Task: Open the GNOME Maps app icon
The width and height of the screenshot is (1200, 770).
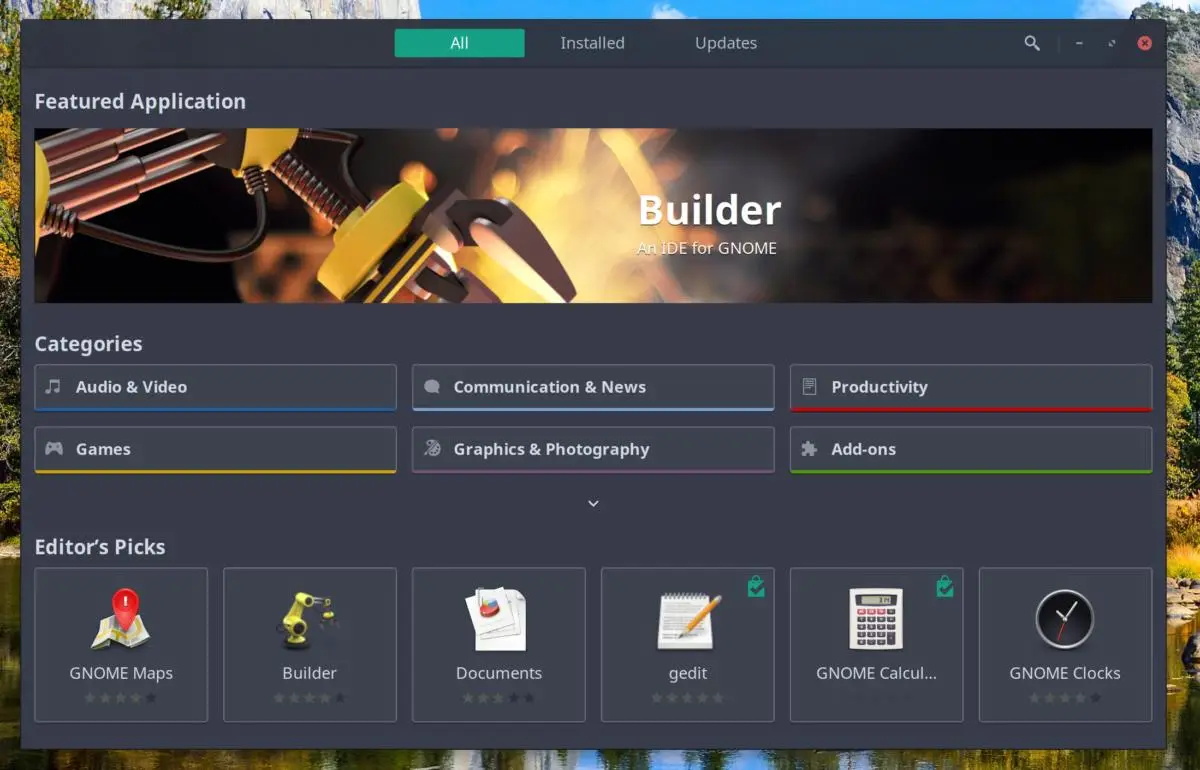Action: (x=121, y=620)
